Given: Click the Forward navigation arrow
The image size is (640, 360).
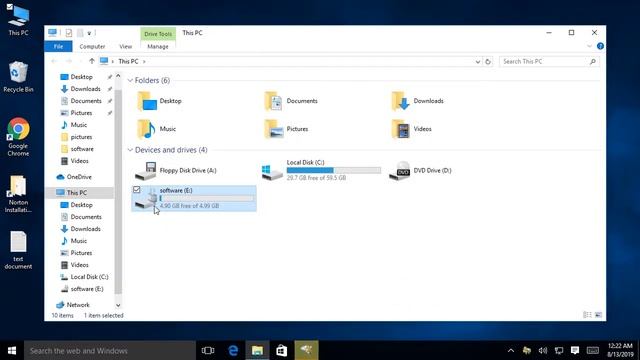Looking at the screenshot, I should point(69,61).
